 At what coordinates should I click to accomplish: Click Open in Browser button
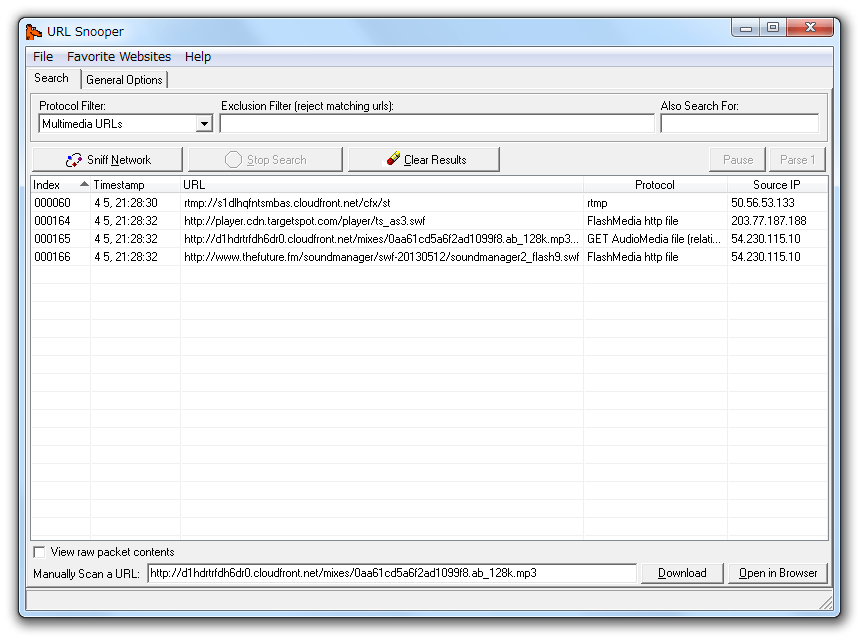(x=777, y=573)
